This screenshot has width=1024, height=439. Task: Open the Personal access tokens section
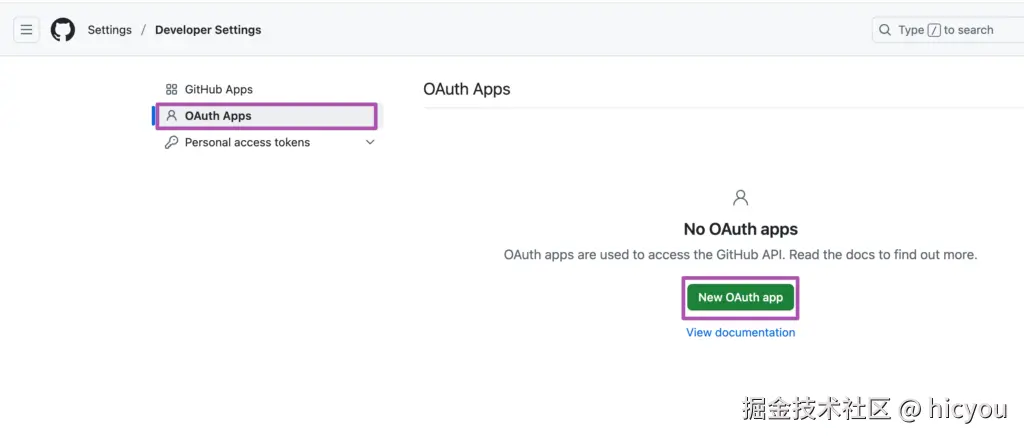pyautogui.click(x=247, y=143)
